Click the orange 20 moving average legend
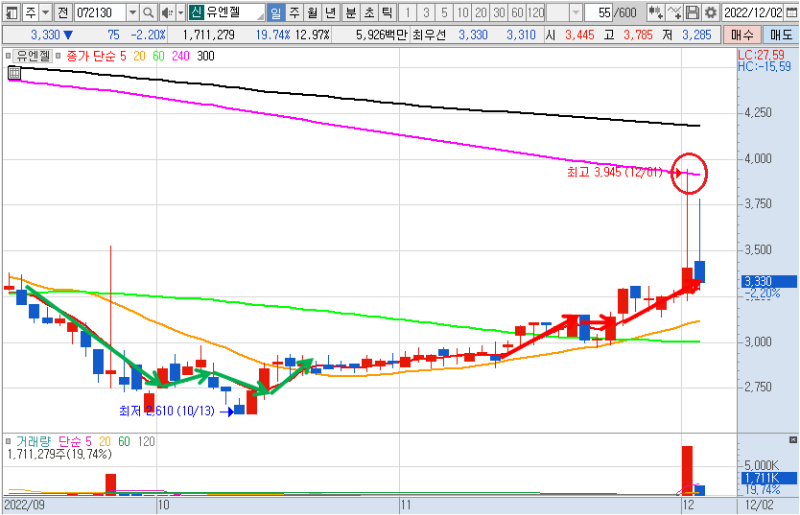The image size is (800, 515). [139, 56]
